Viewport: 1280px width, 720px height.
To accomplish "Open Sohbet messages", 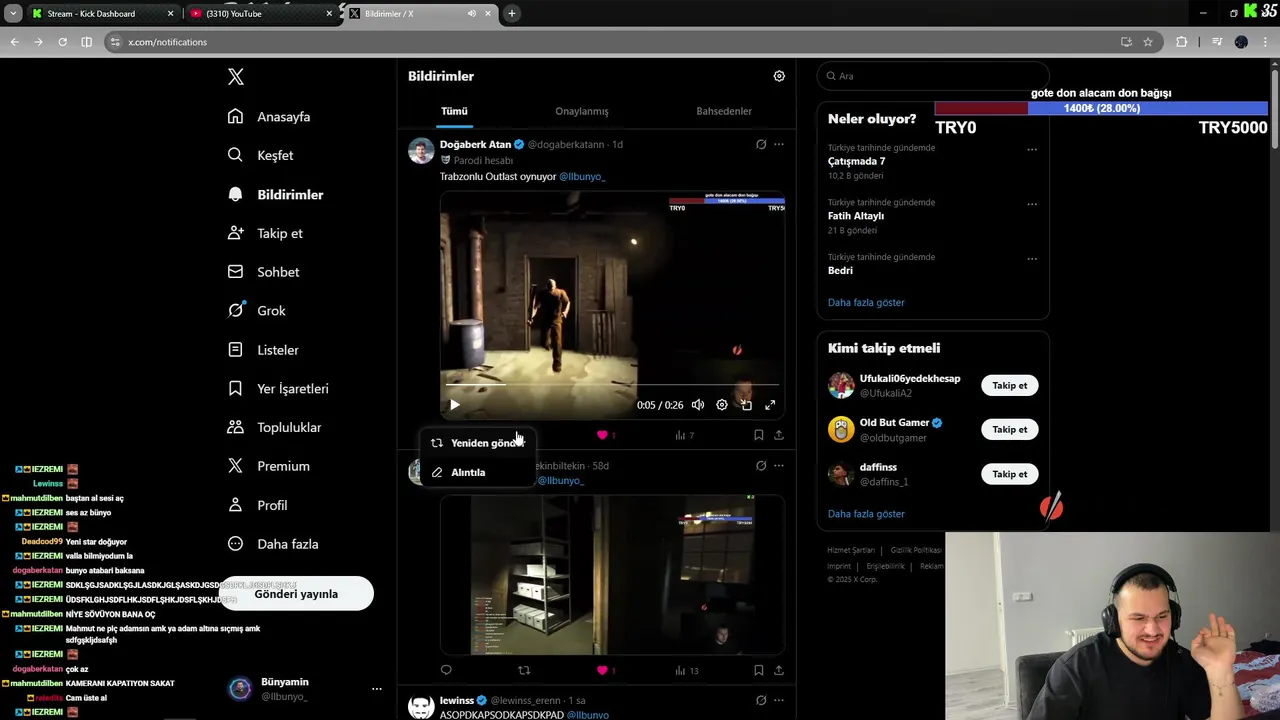I will pos(263,272).
